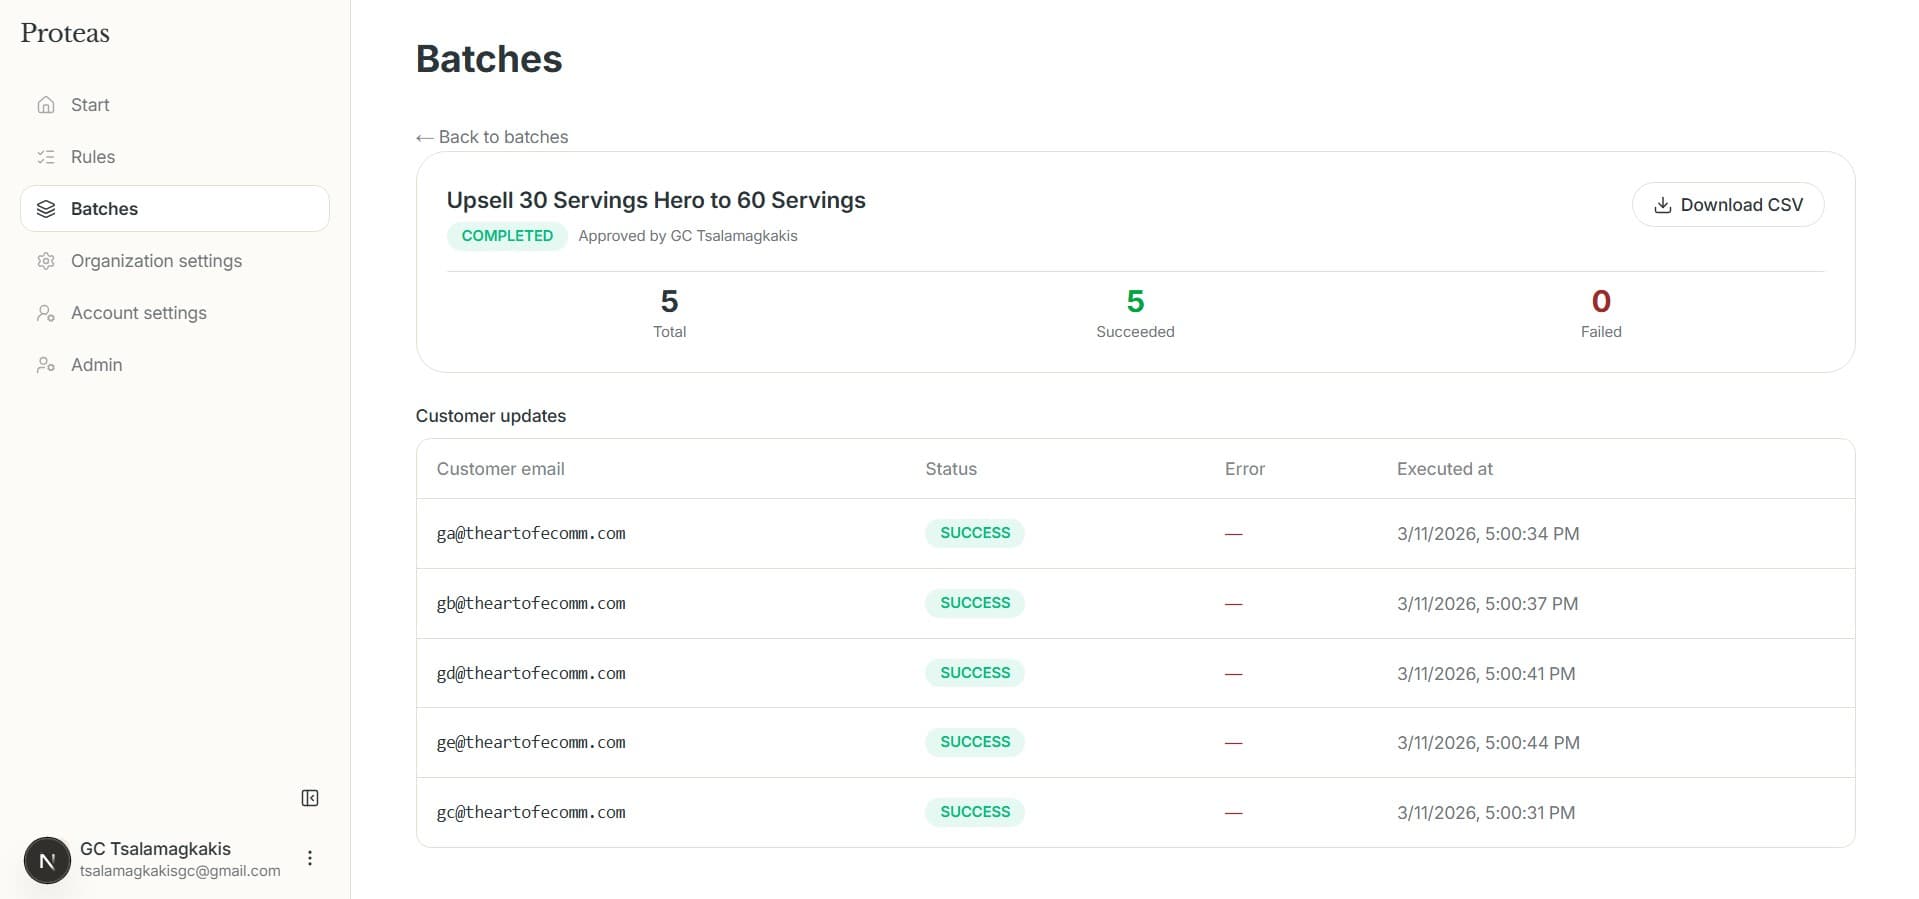Click the Admin user icon

[46, 365]
